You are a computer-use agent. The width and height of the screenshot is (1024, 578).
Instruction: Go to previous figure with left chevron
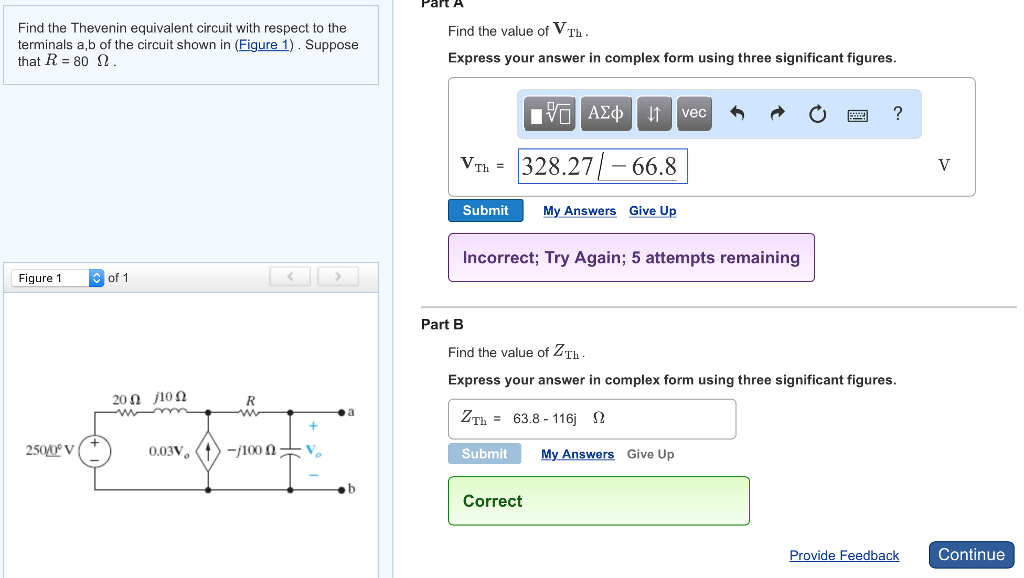click(x=289, y=276)
